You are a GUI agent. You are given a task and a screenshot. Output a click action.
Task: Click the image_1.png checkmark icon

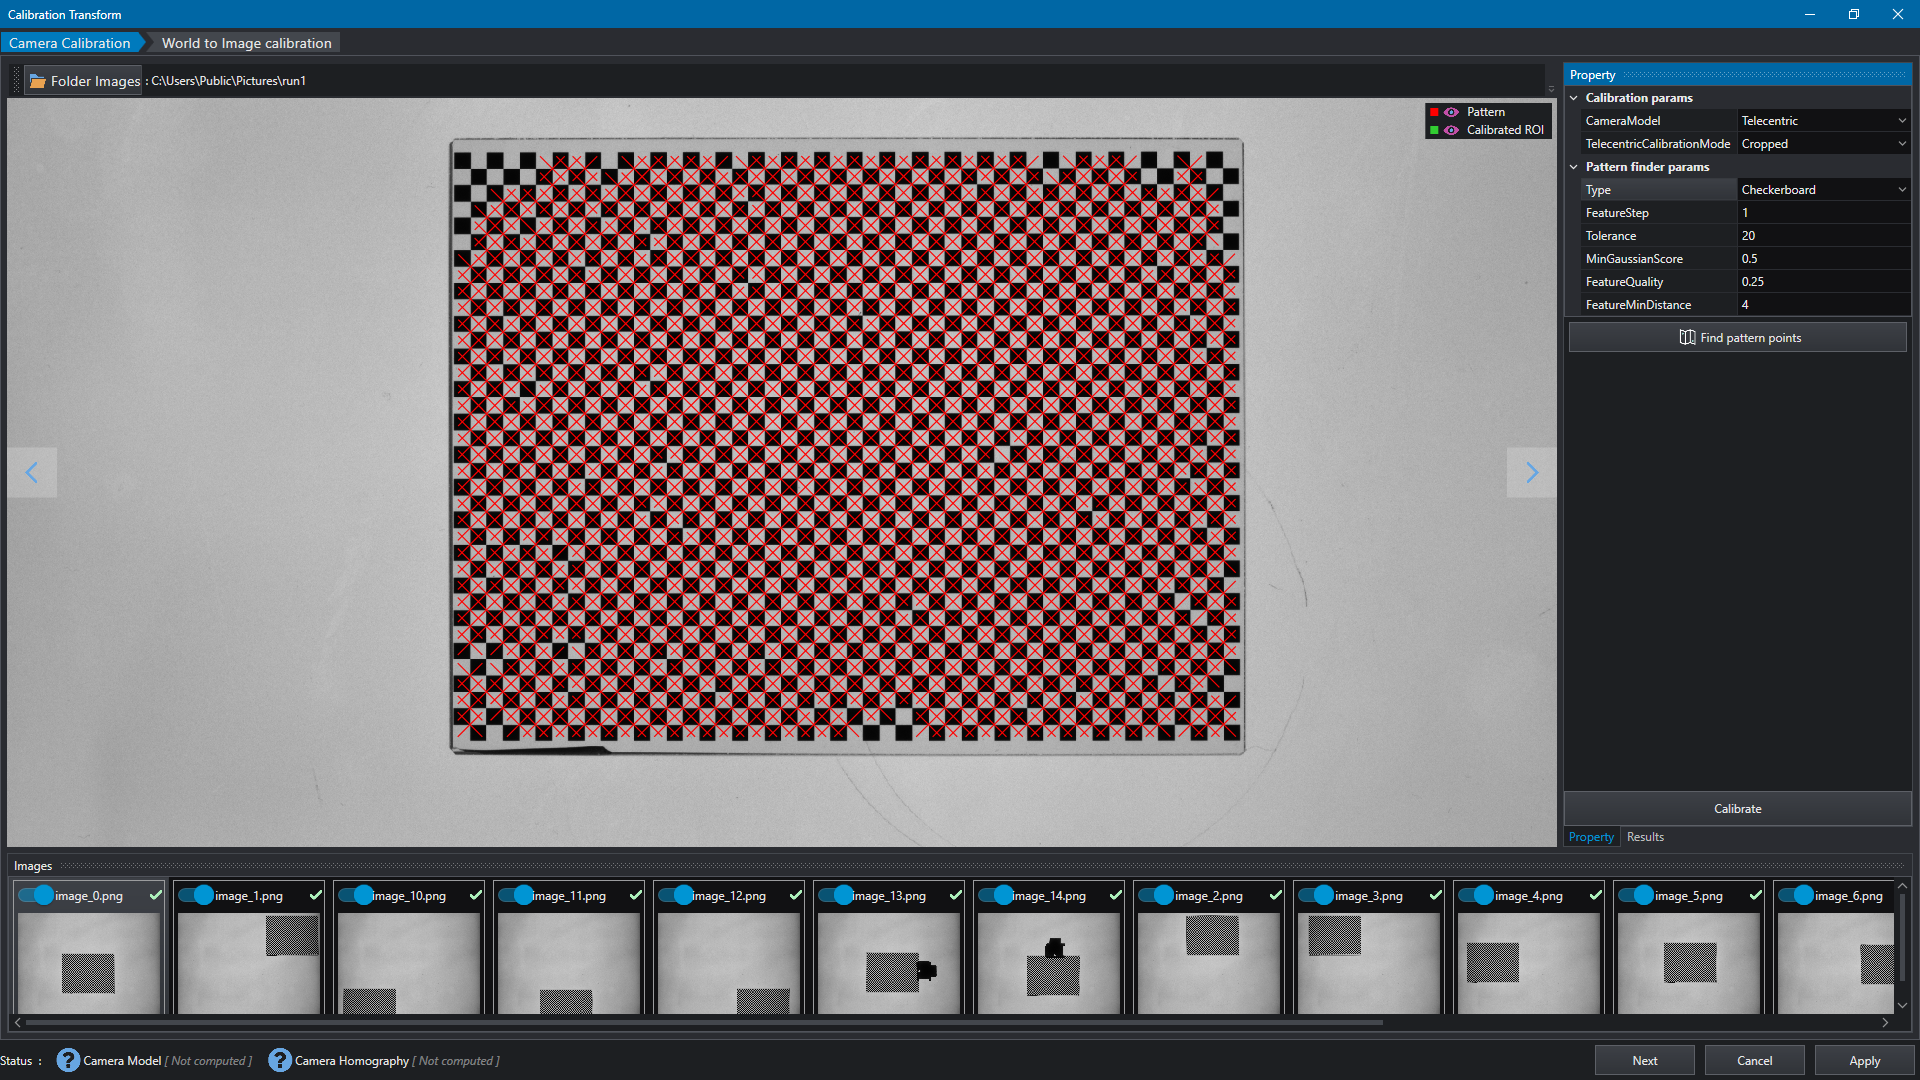click(316, 895)
